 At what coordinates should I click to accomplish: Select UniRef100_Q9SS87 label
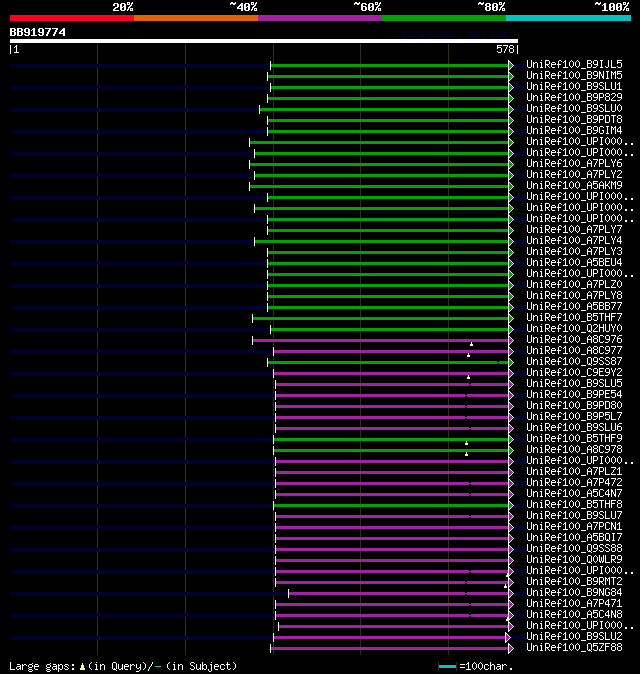[x=574, y=362]
